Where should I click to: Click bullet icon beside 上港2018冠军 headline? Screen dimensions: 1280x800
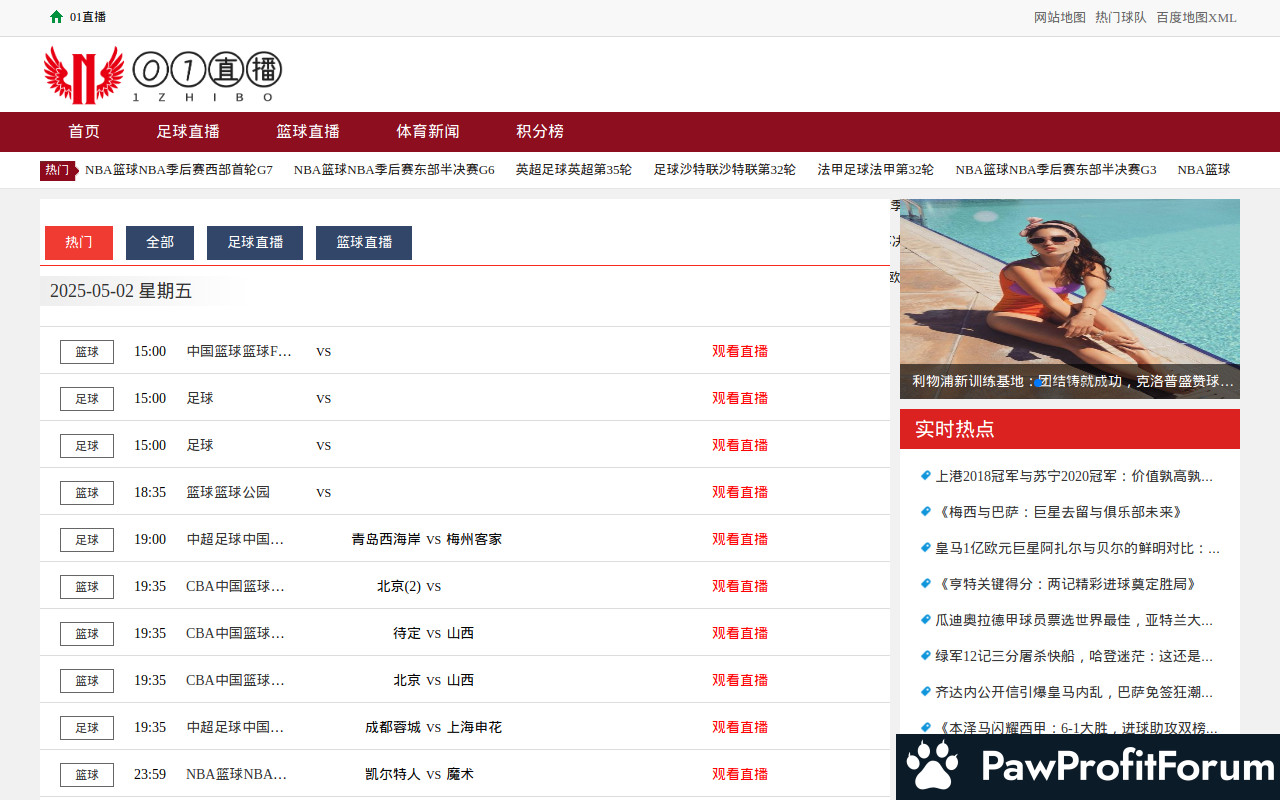(x=925, y=476)
